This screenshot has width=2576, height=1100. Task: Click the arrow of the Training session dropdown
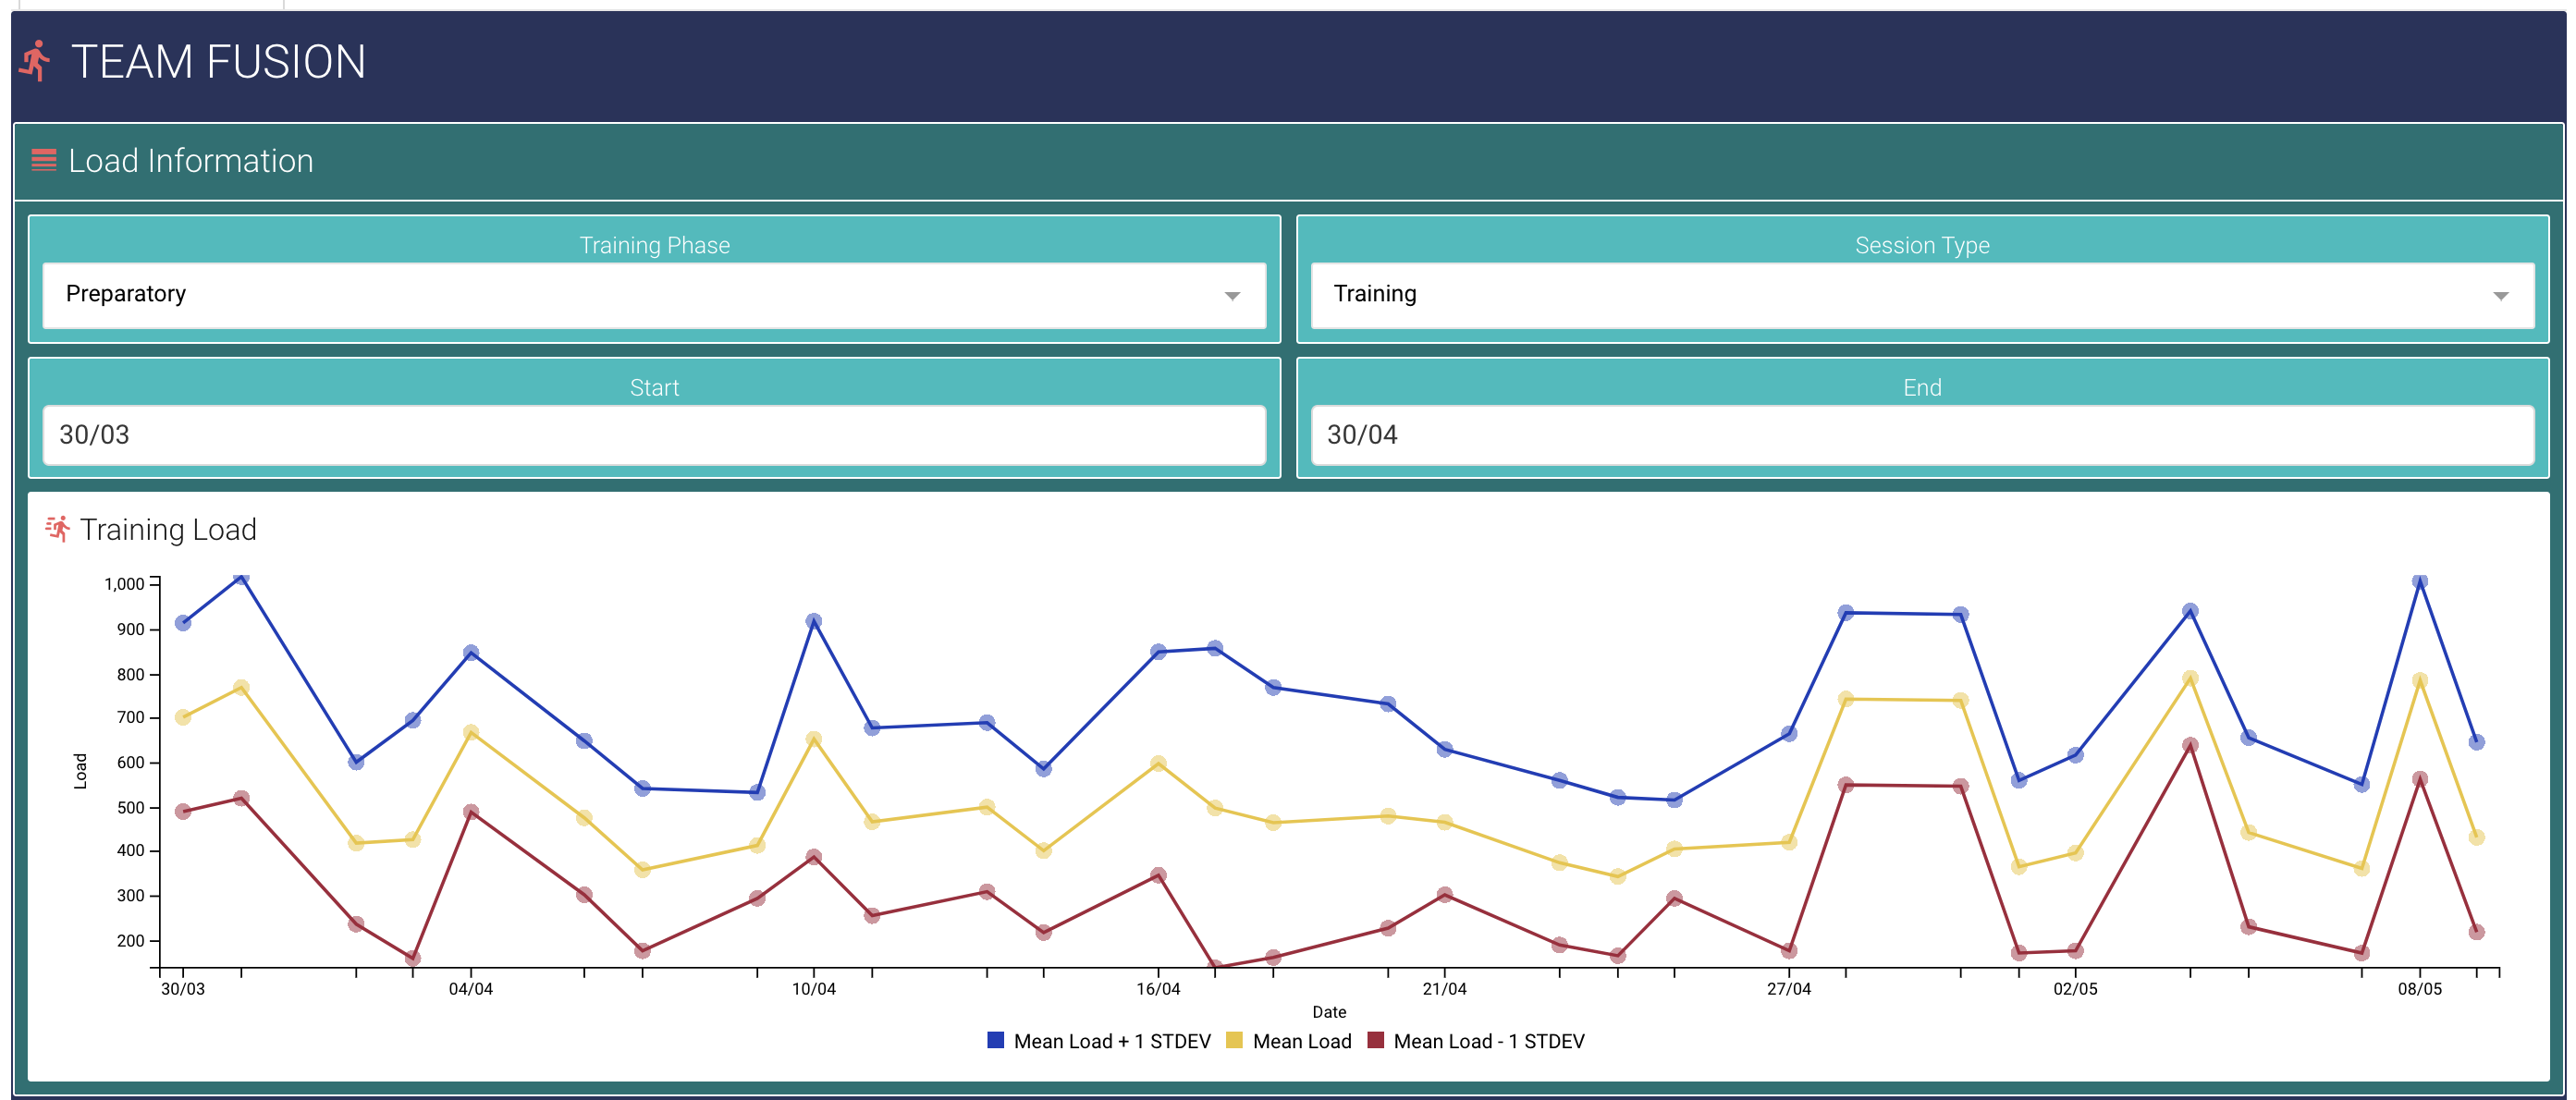(2500, 296)
